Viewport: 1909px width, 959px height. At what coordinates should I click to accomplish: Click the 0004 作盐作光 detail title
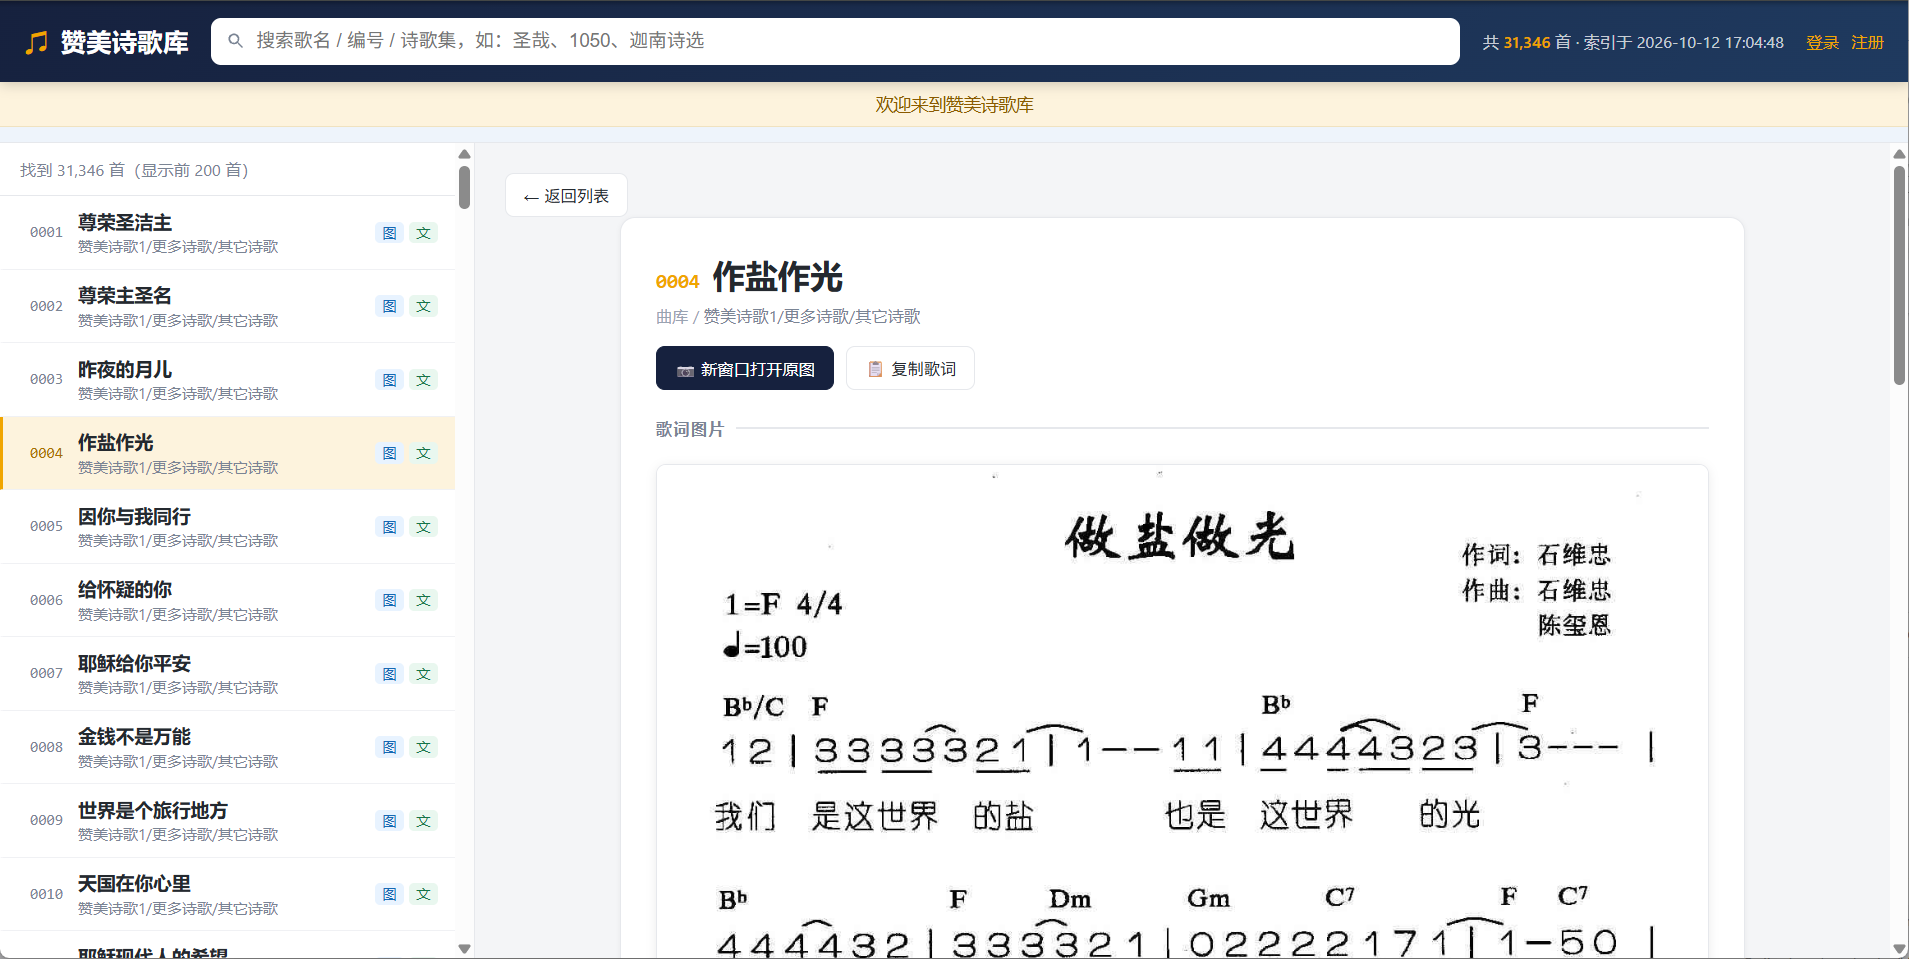point(749,277)
